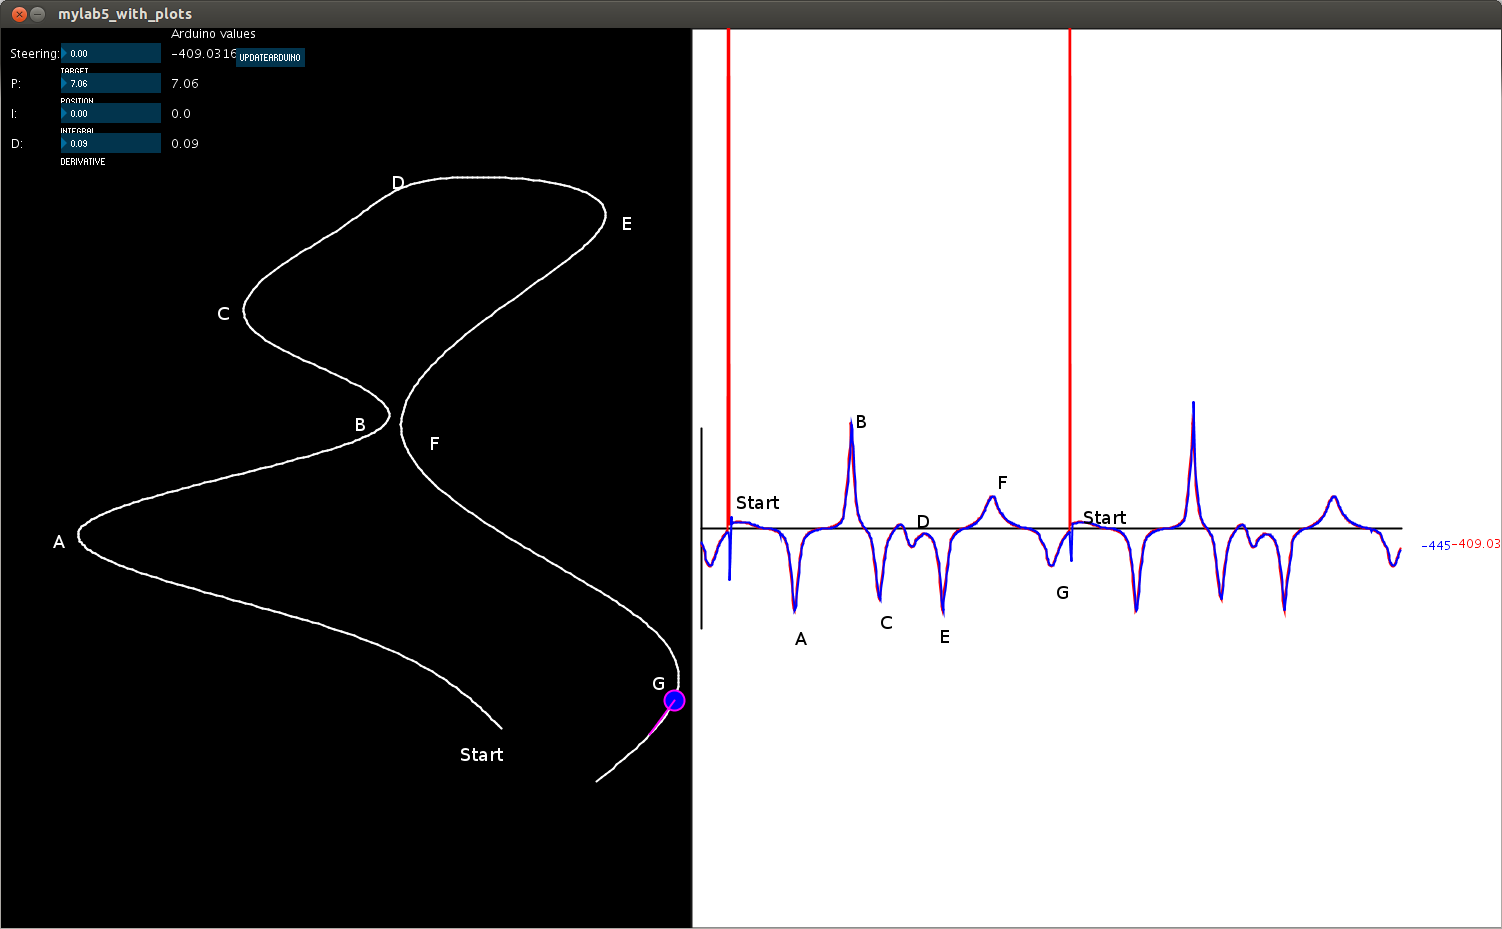The image size is (1502, 929).
Task: Click the first 'Start' label on the plot
Action: pos(757,503)
